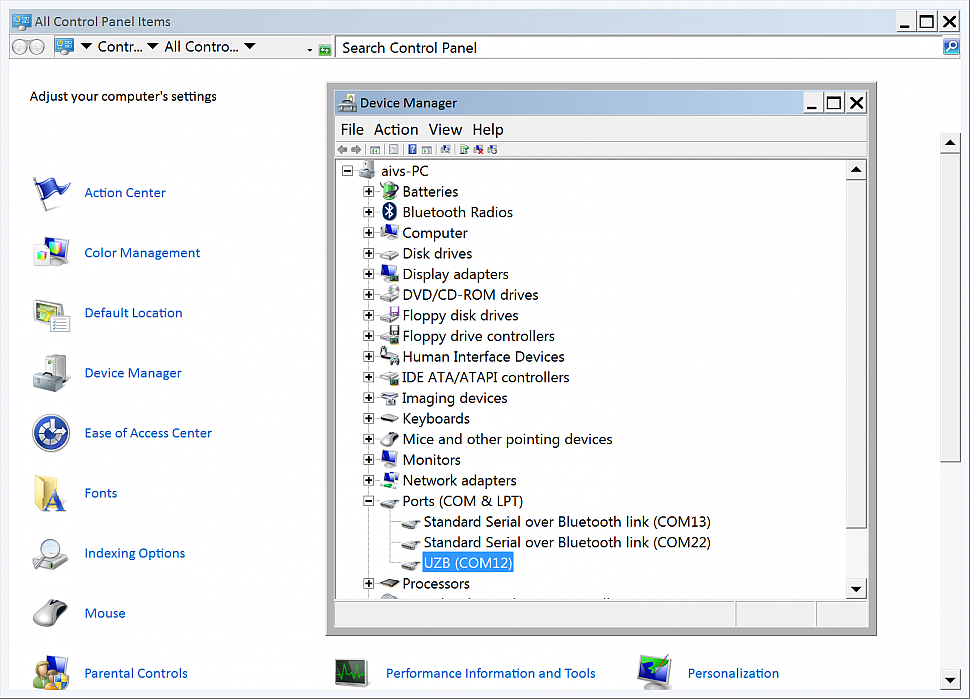
Task: Click the Properties toolbar icon
Action: [393, 150]
